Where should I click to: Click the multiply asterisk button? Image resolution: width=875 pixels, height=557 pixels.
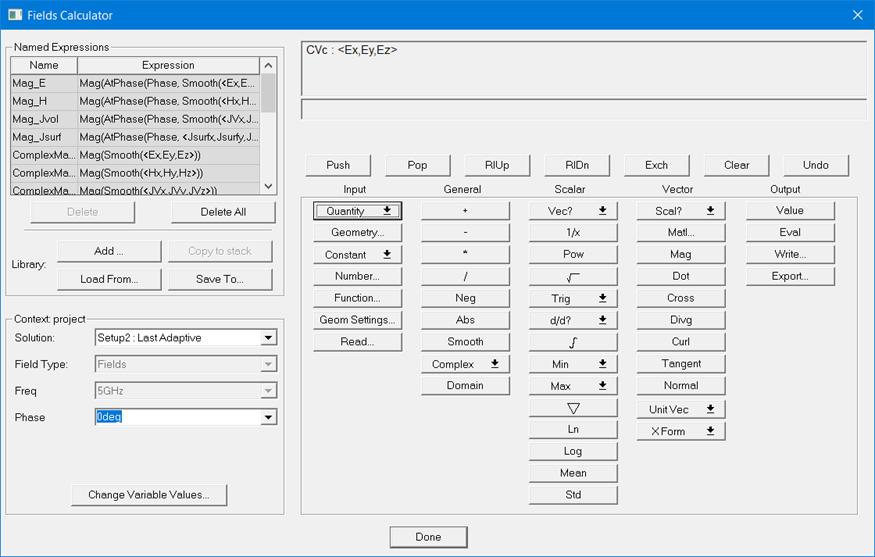click(x=465, y=254)
